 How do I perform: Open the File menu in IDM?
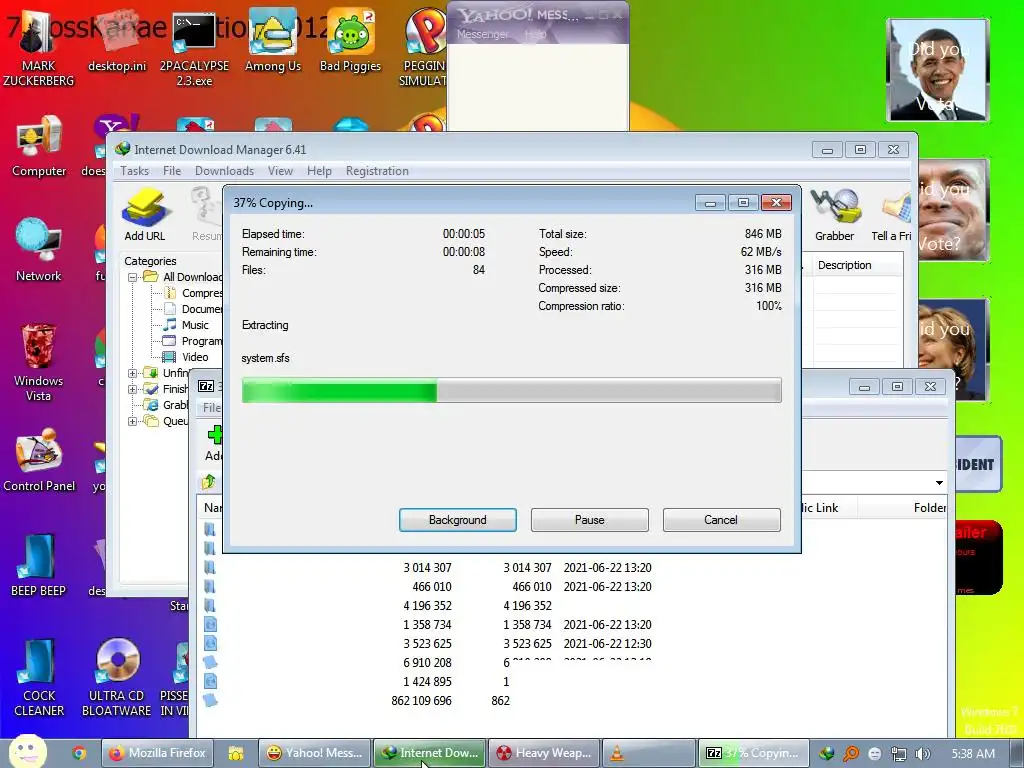(172, 170)
